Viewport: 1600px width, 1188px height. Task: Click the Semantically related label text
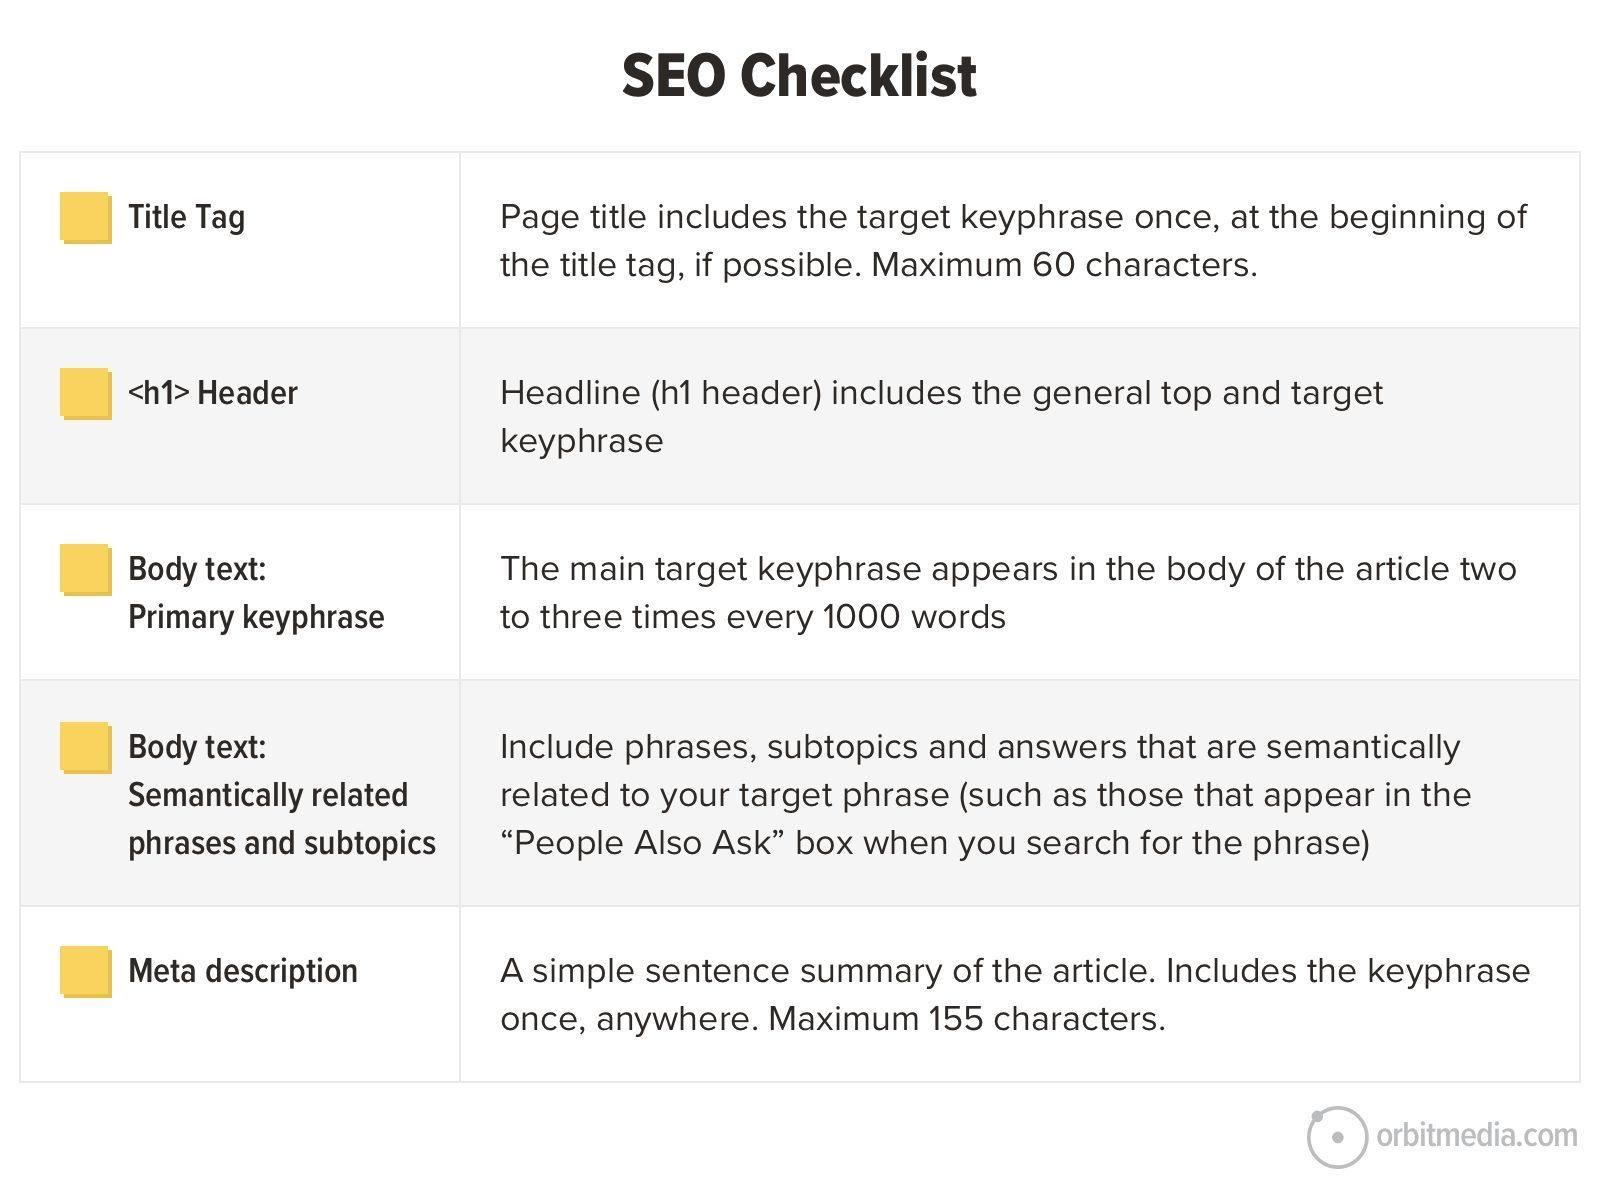point(268,795)
